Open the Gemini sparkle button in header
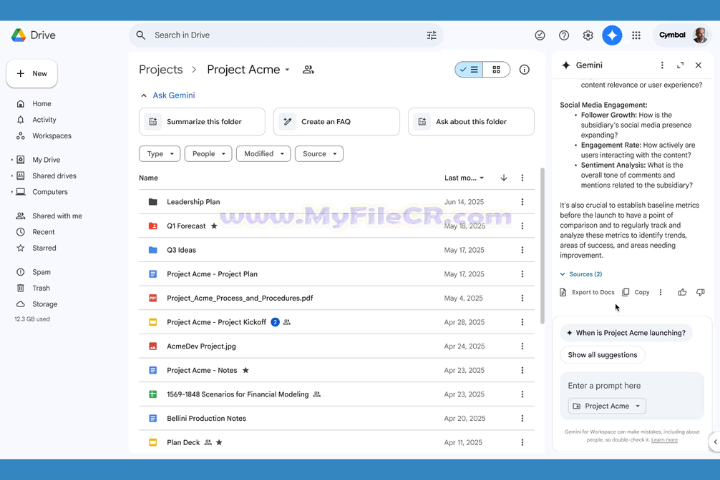The image size is (720, 480). (612, 35)
